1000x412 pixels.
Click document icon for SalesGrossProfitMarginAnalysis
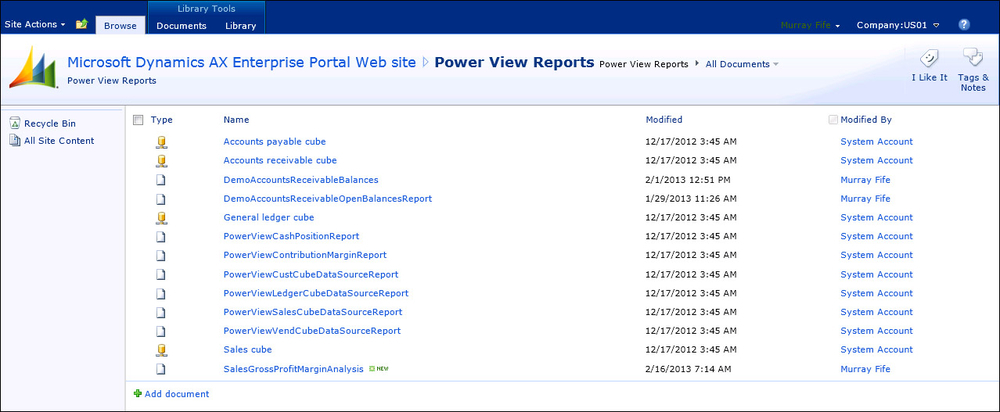(x=161, y=369)
